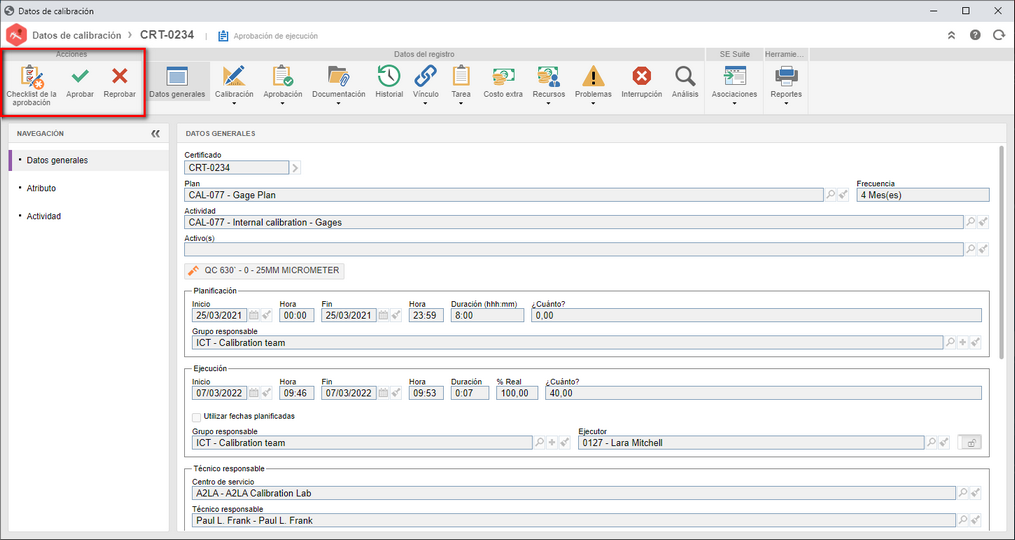1015x540 pixels.
Task: Click search icon for Plan field
Action: point(831,194)
